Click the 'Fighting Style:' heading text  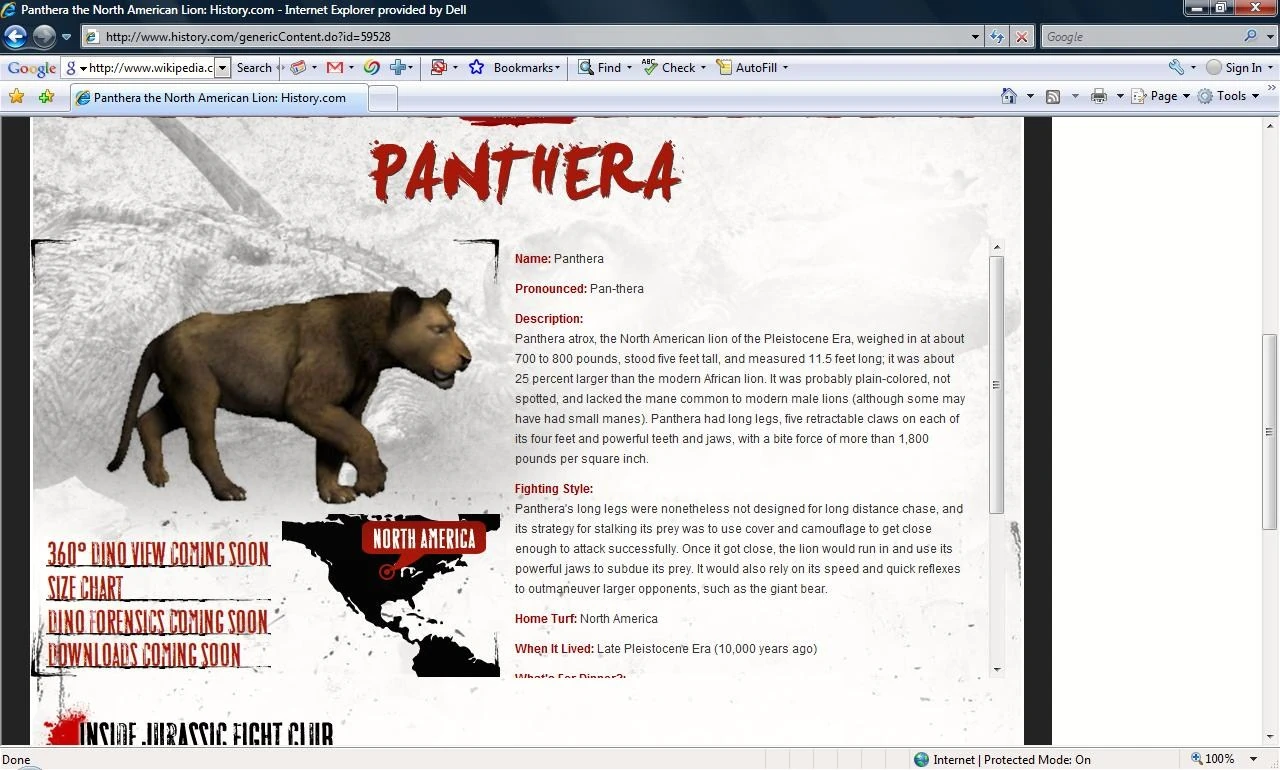554,489
